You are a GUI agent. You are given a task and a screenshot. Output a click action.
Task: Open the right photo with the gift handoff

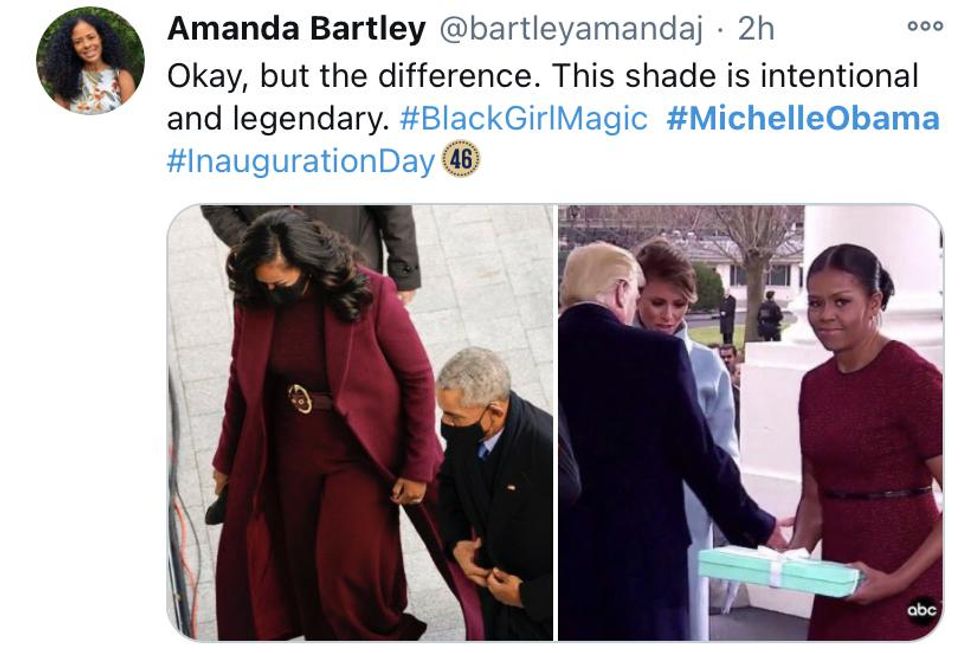click(x=751, y=422)
